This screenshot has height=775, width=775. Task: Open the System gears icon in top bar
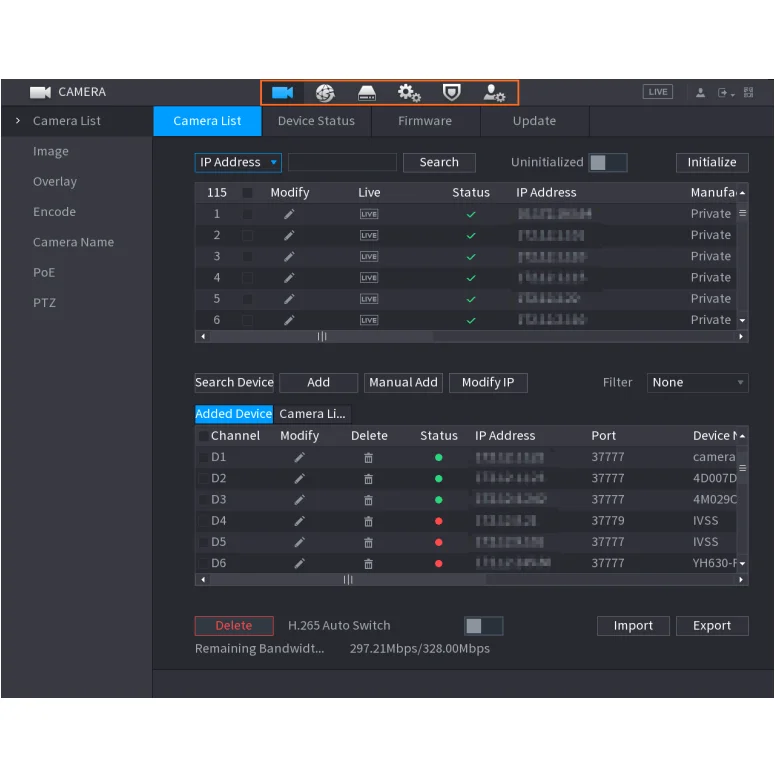(409, 92)
